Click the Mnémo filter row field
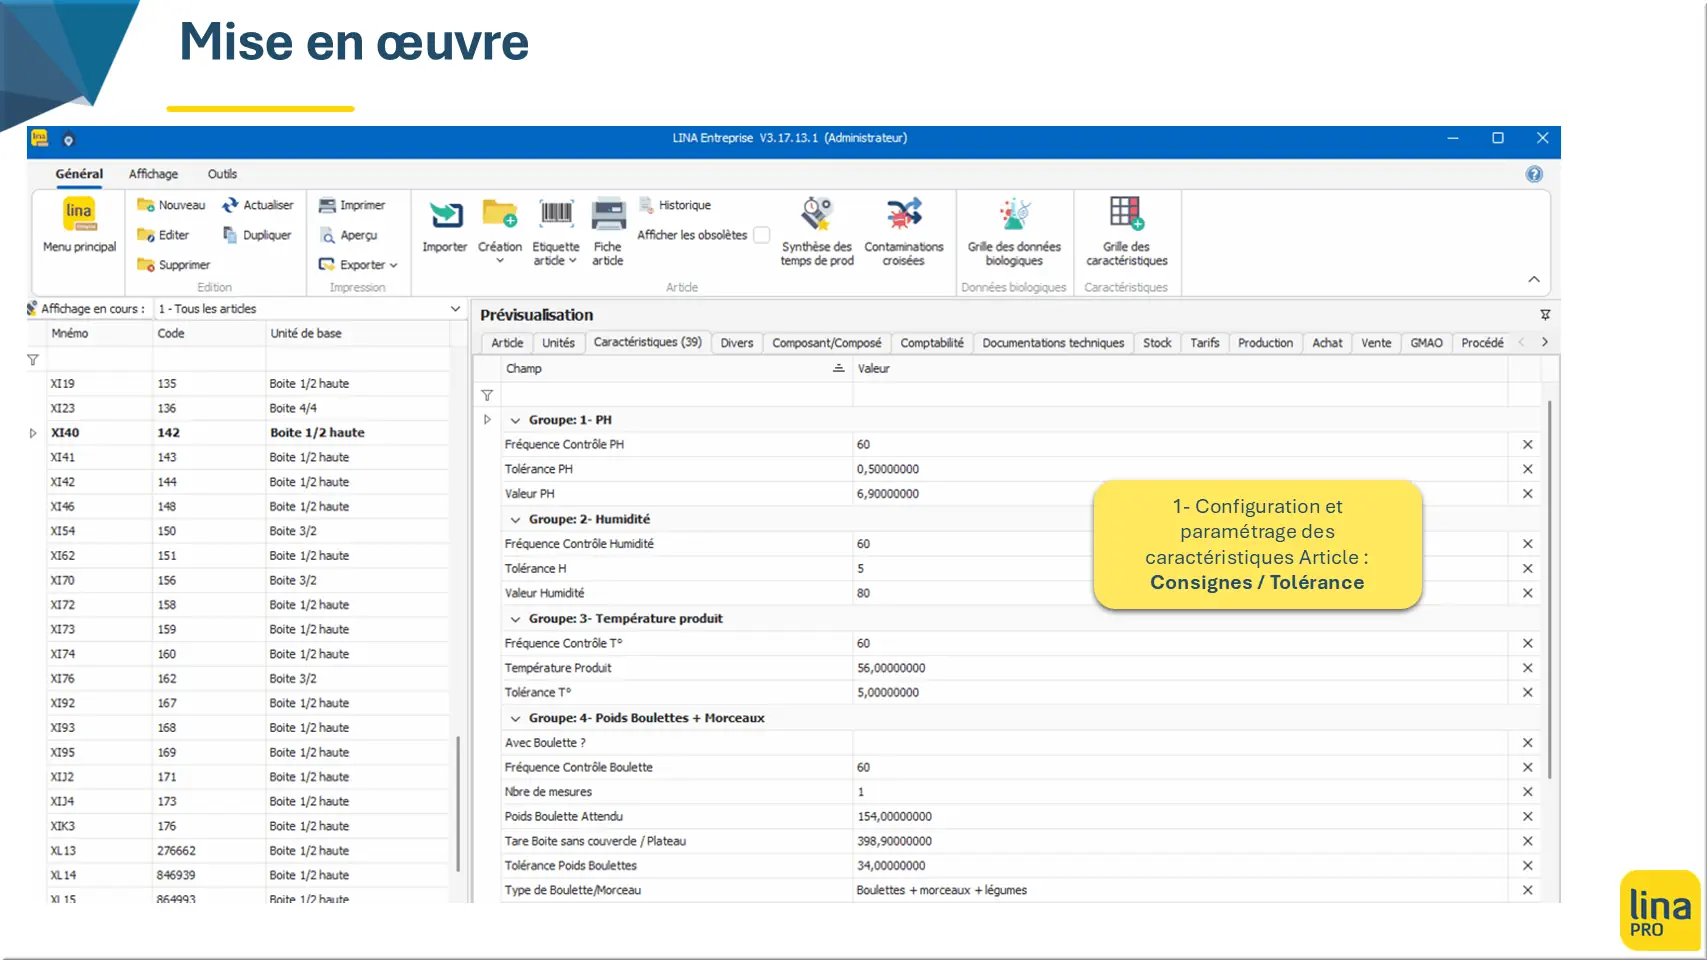 [99, 359]
